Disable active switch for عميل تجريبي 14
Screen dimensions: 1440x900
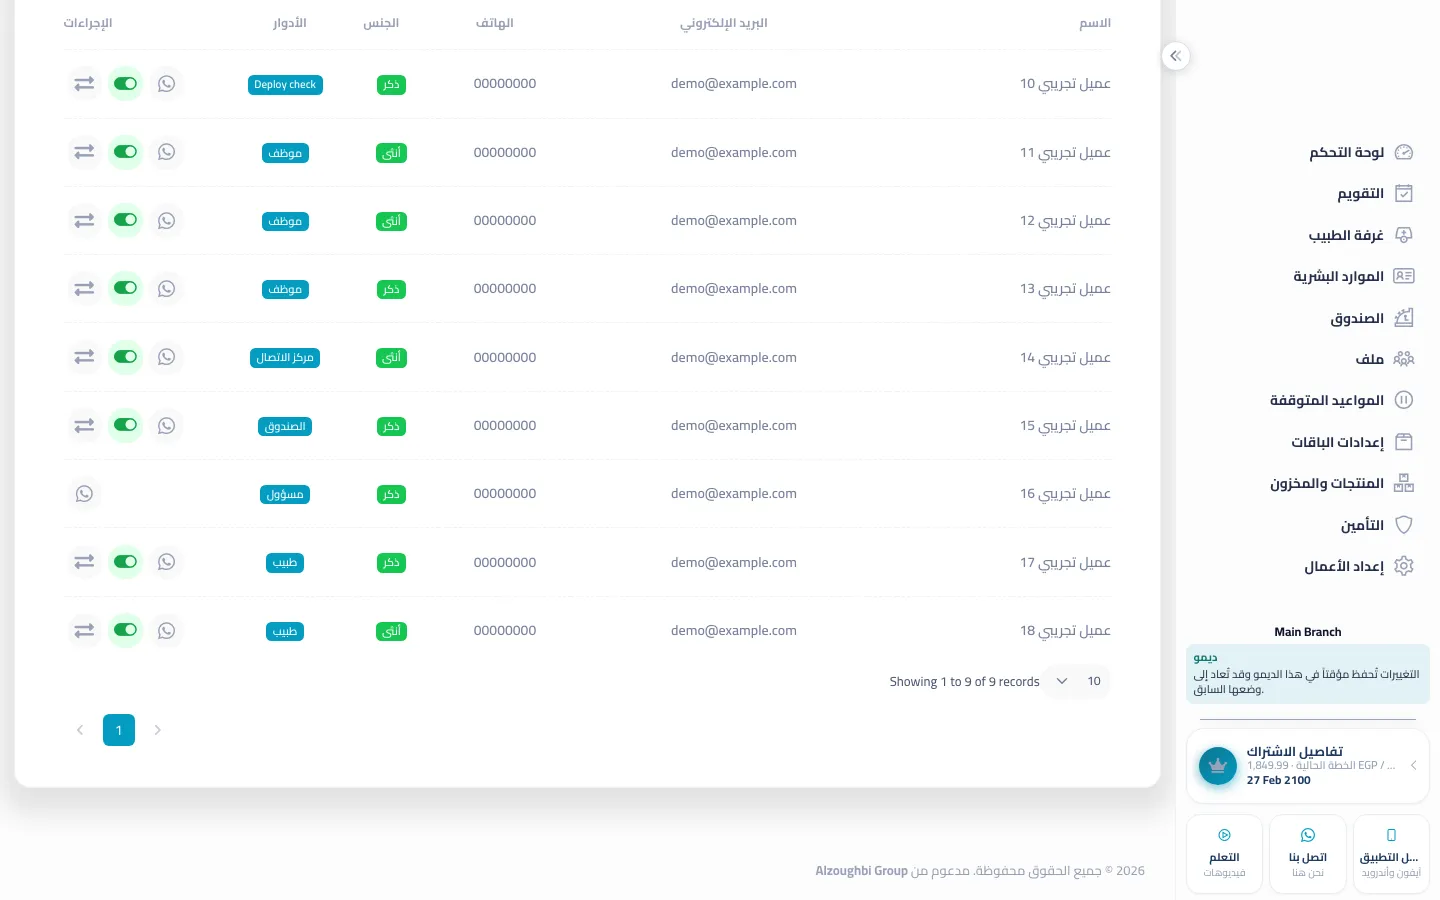point(125,357)
